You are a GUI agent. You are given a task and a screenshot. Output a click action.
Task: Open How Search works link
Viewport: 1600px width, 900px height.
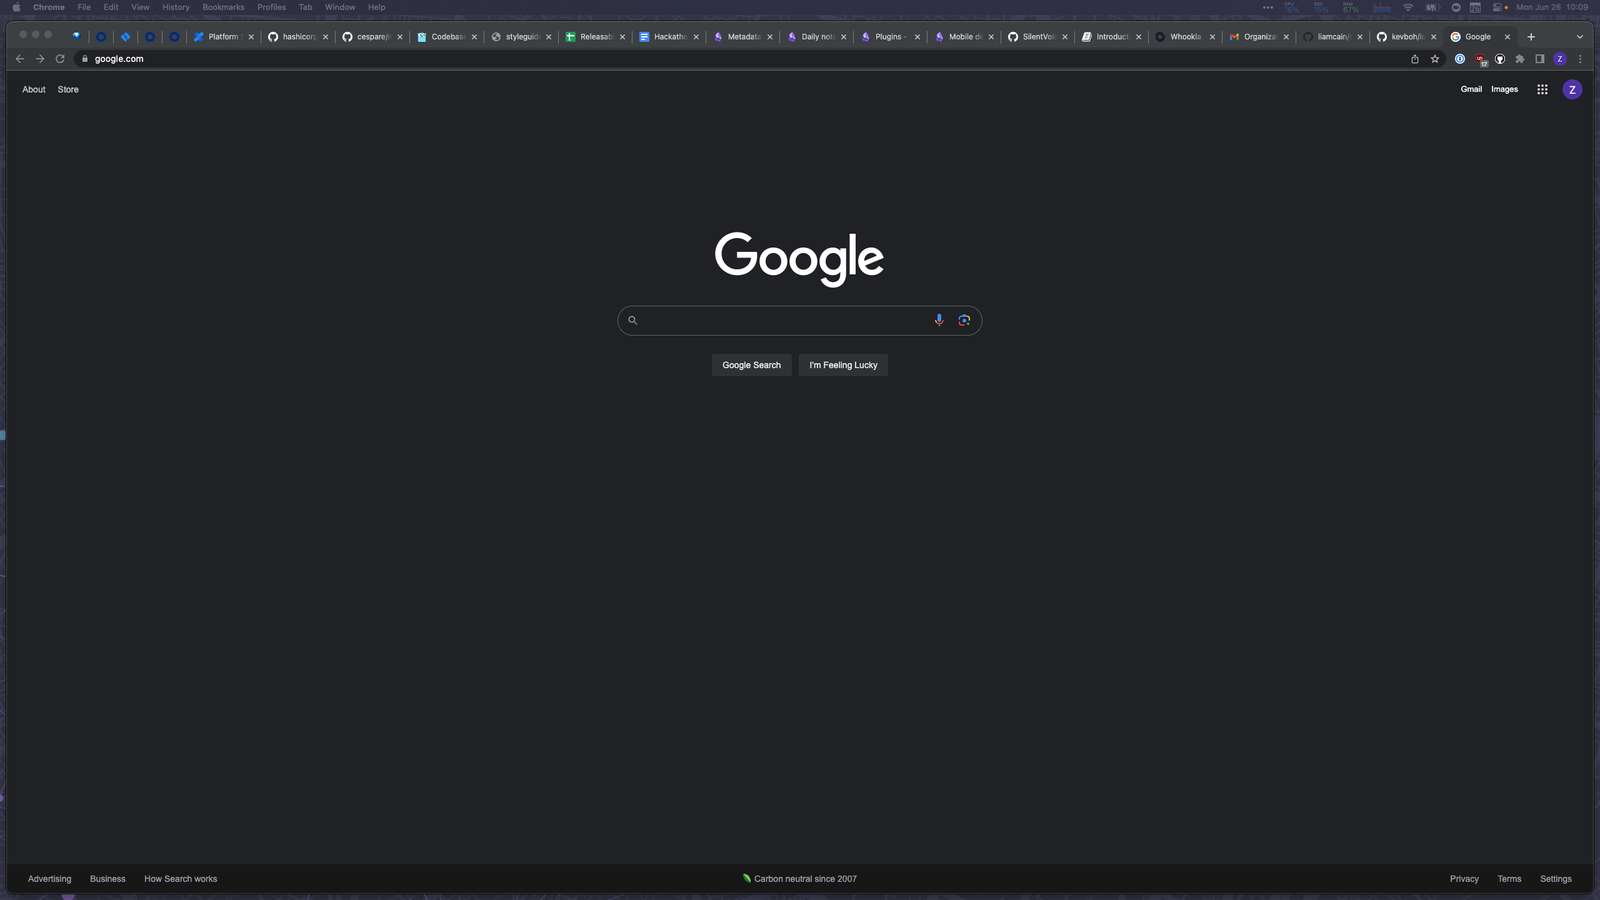(x=181, y=879)
